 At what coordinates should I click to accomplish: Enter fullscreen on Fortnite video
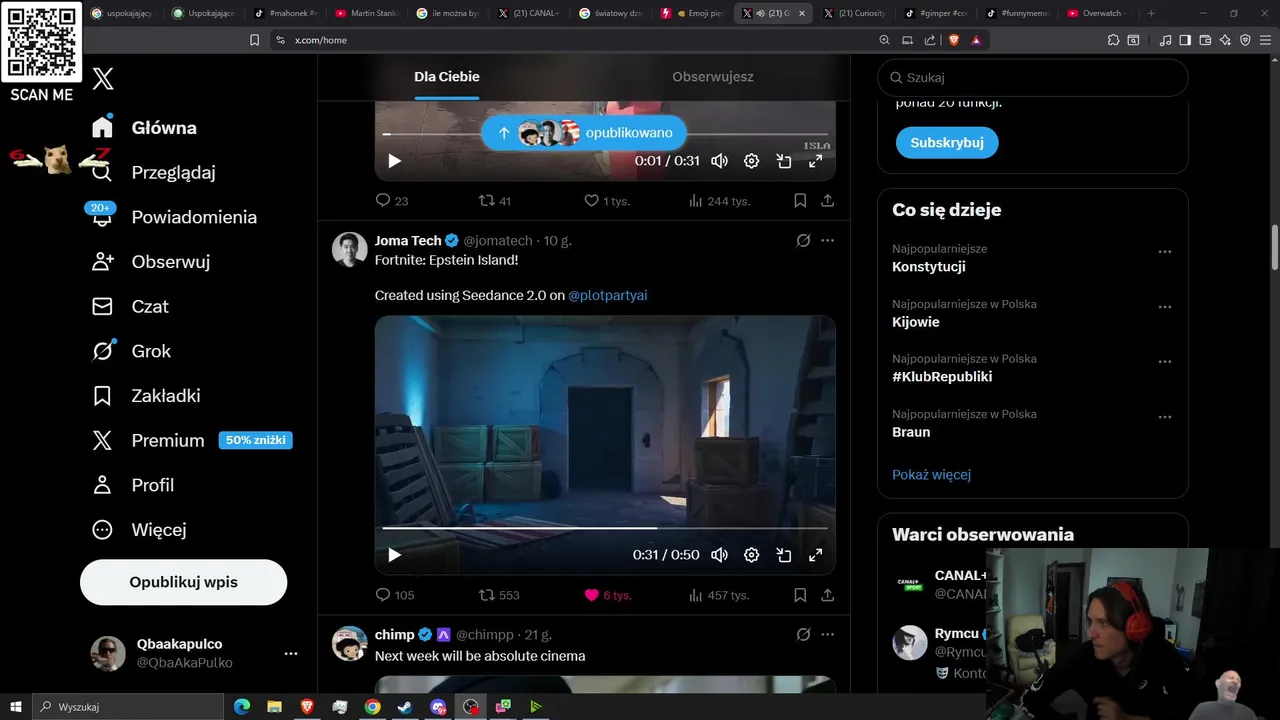816,555
